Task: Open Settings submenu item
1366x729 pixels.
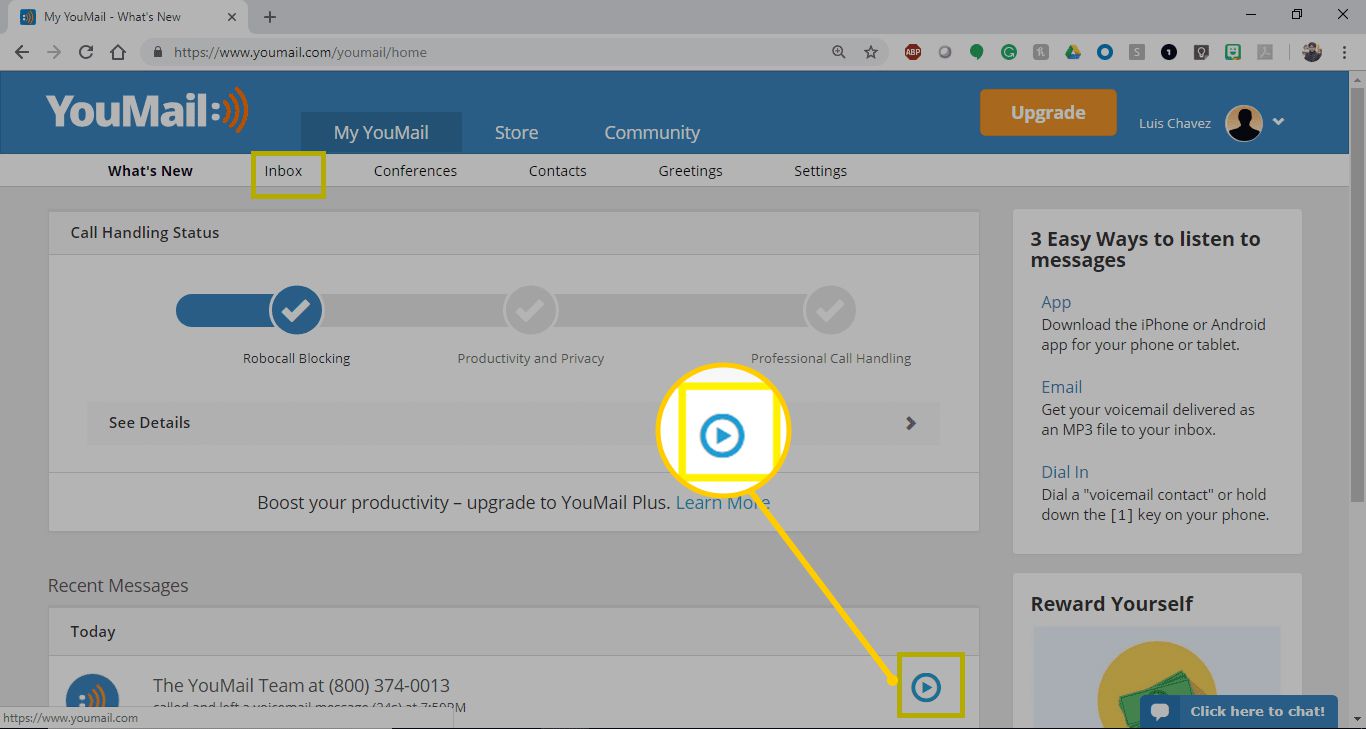Action: pyautogui.click(x=820, y=171)
